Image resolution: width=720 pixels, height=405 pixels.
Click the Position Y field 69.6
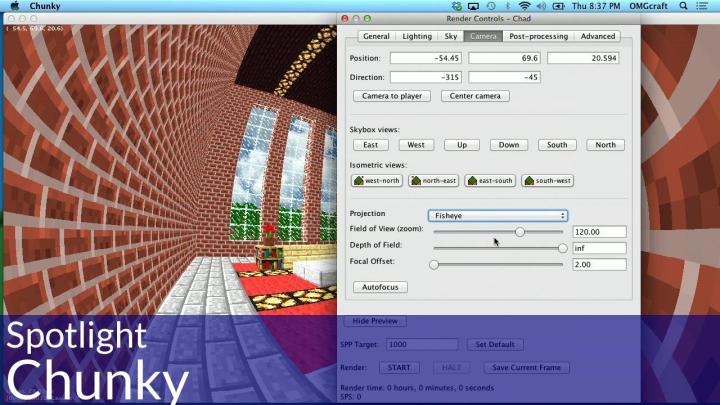pyautogui.click(x=504, y=58)
